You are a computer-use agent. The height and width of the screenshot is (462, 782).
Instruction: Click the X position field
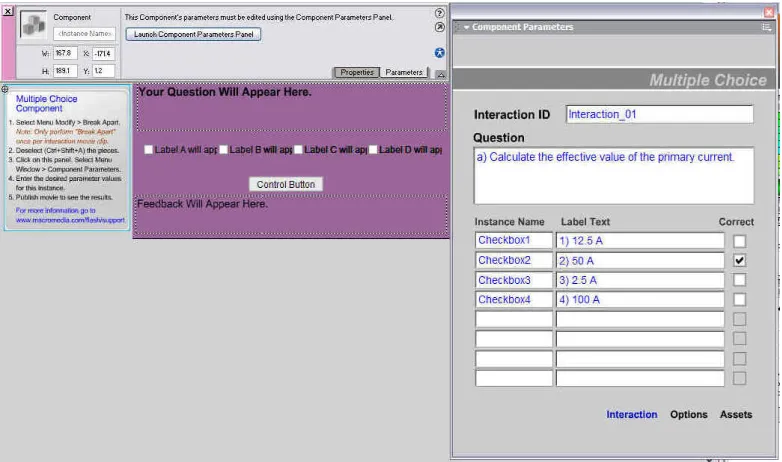click(104, 53)
